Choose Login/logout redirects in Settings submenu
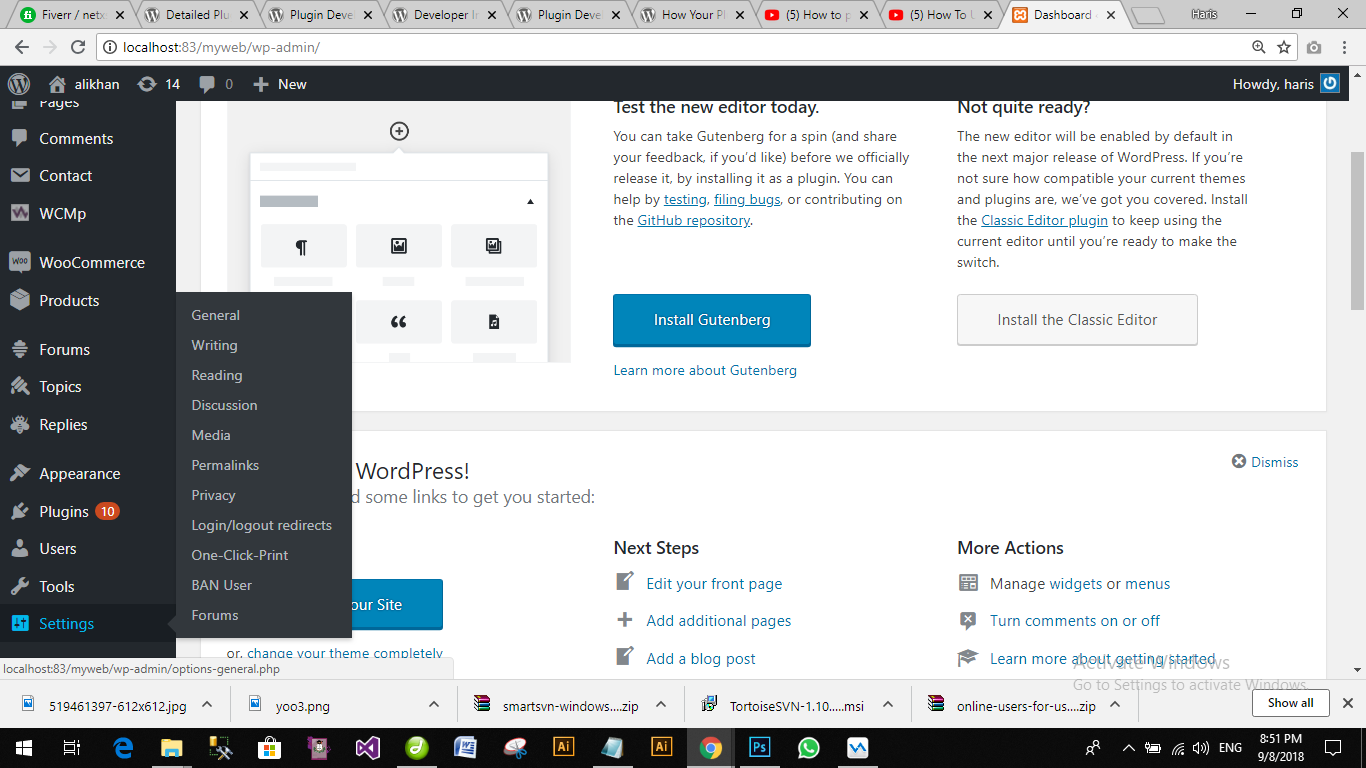 coord(261,525)
